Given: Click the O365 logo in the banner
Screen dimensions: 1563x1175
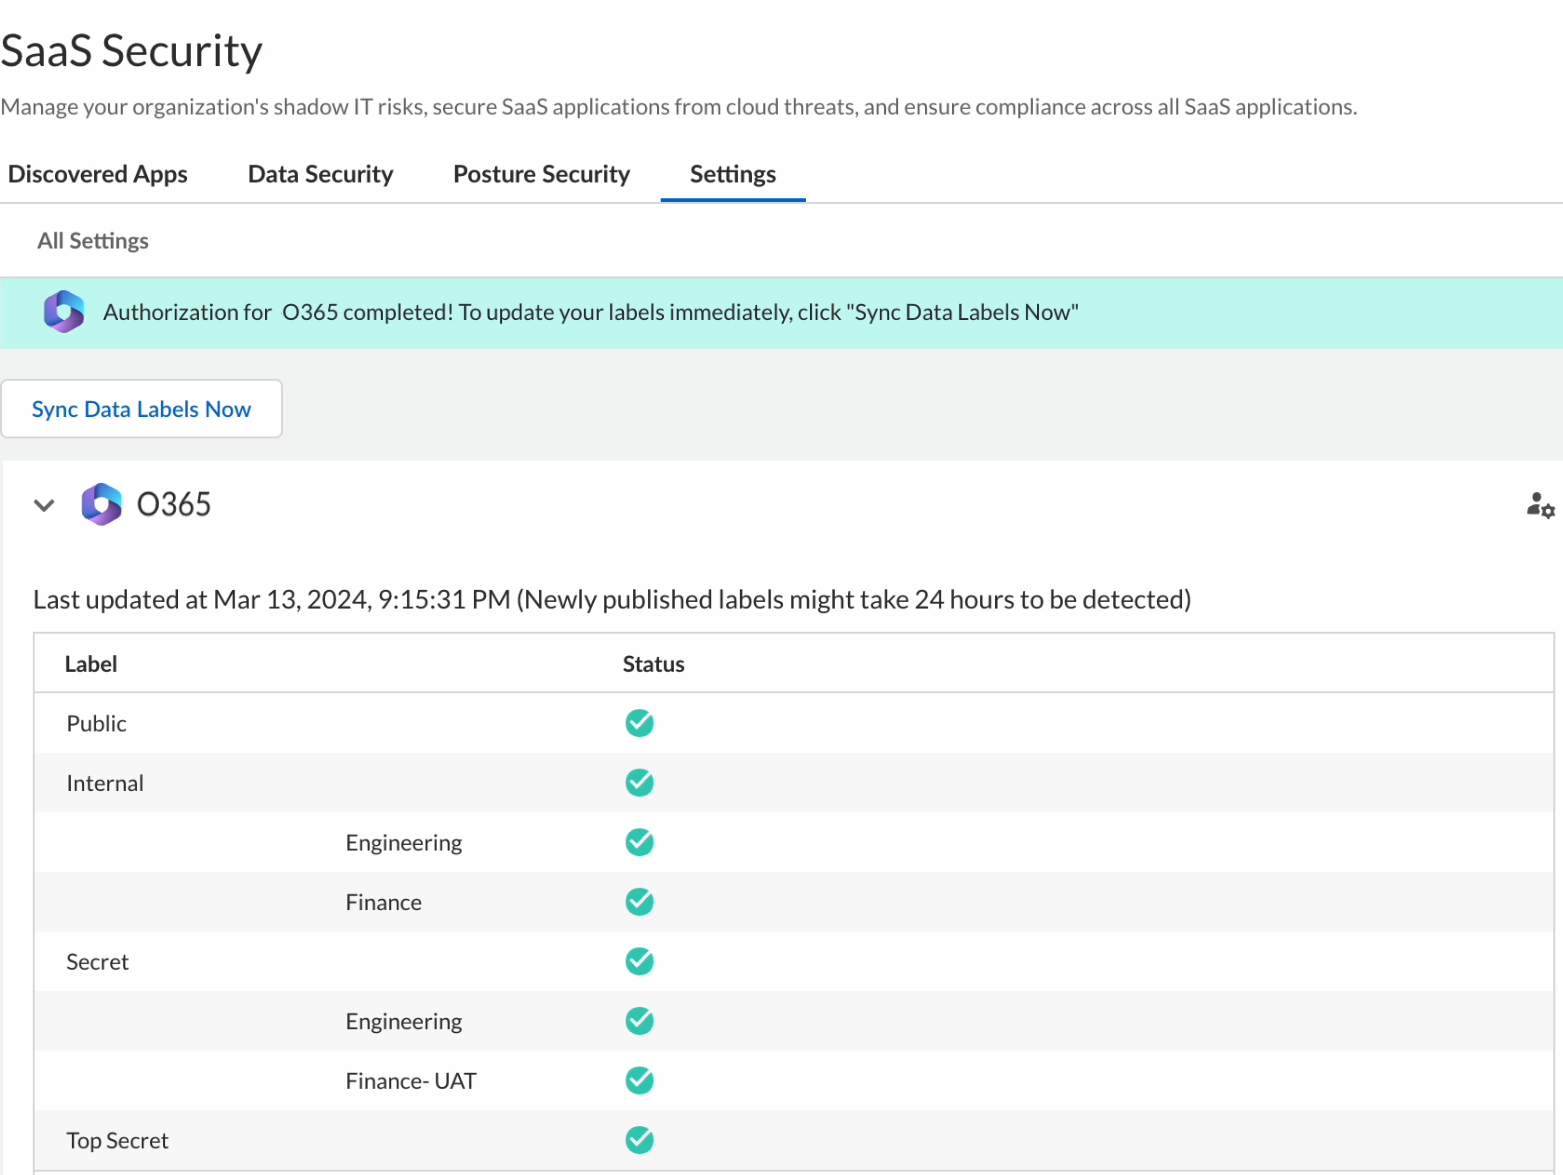Looking at the screenshot, I should pos(64,312).
